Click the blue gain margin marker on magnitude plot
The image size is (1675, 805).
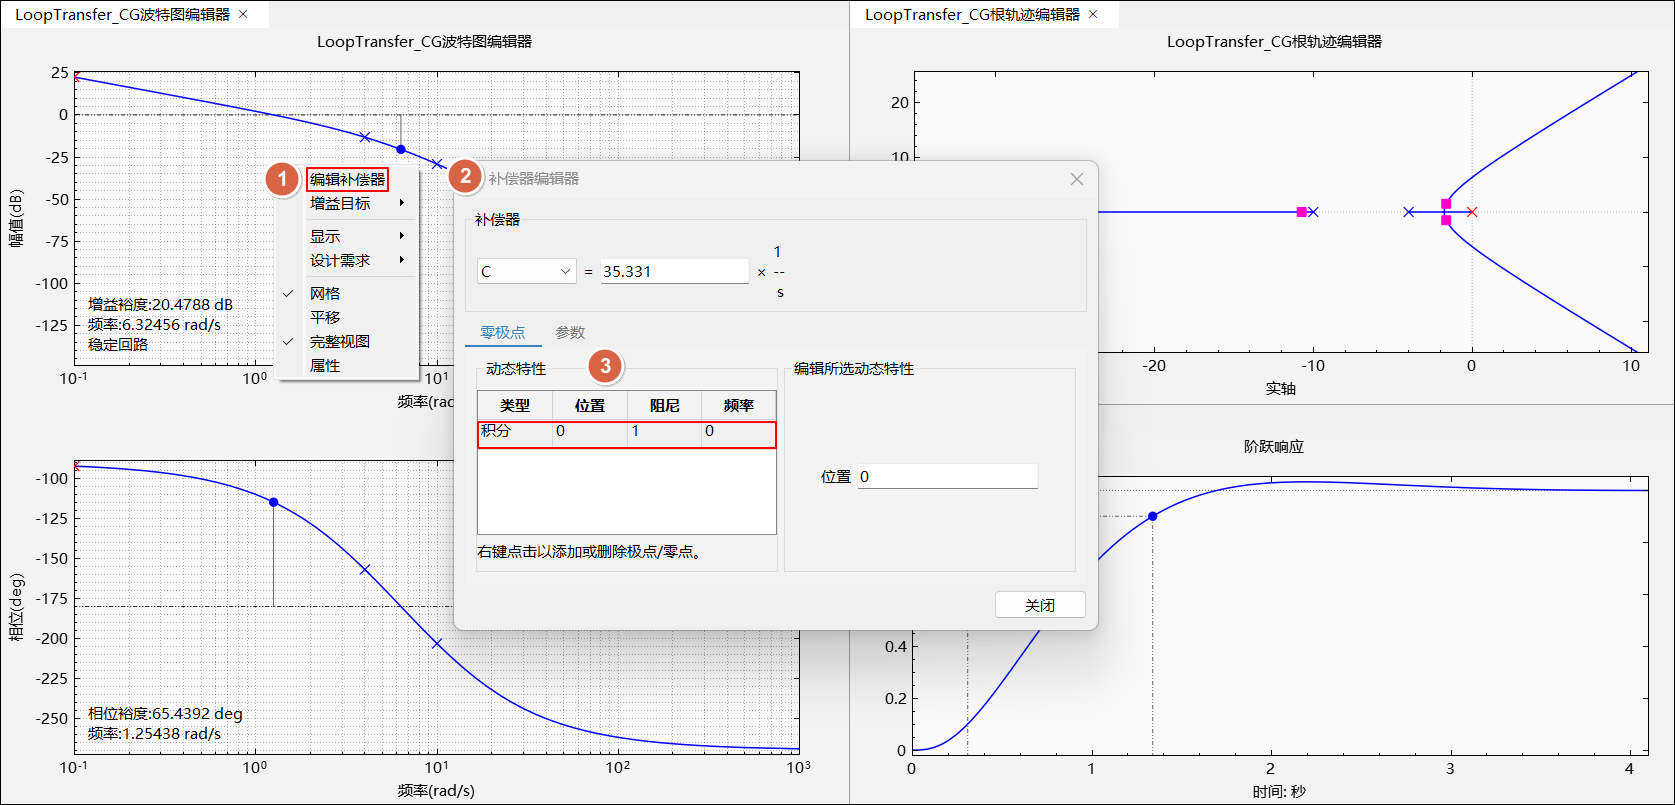pos(401,149)
